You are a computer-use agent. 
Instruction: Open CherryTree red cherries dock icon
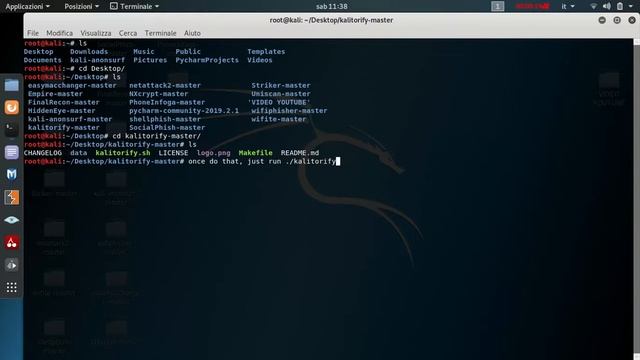click(11, 242)
